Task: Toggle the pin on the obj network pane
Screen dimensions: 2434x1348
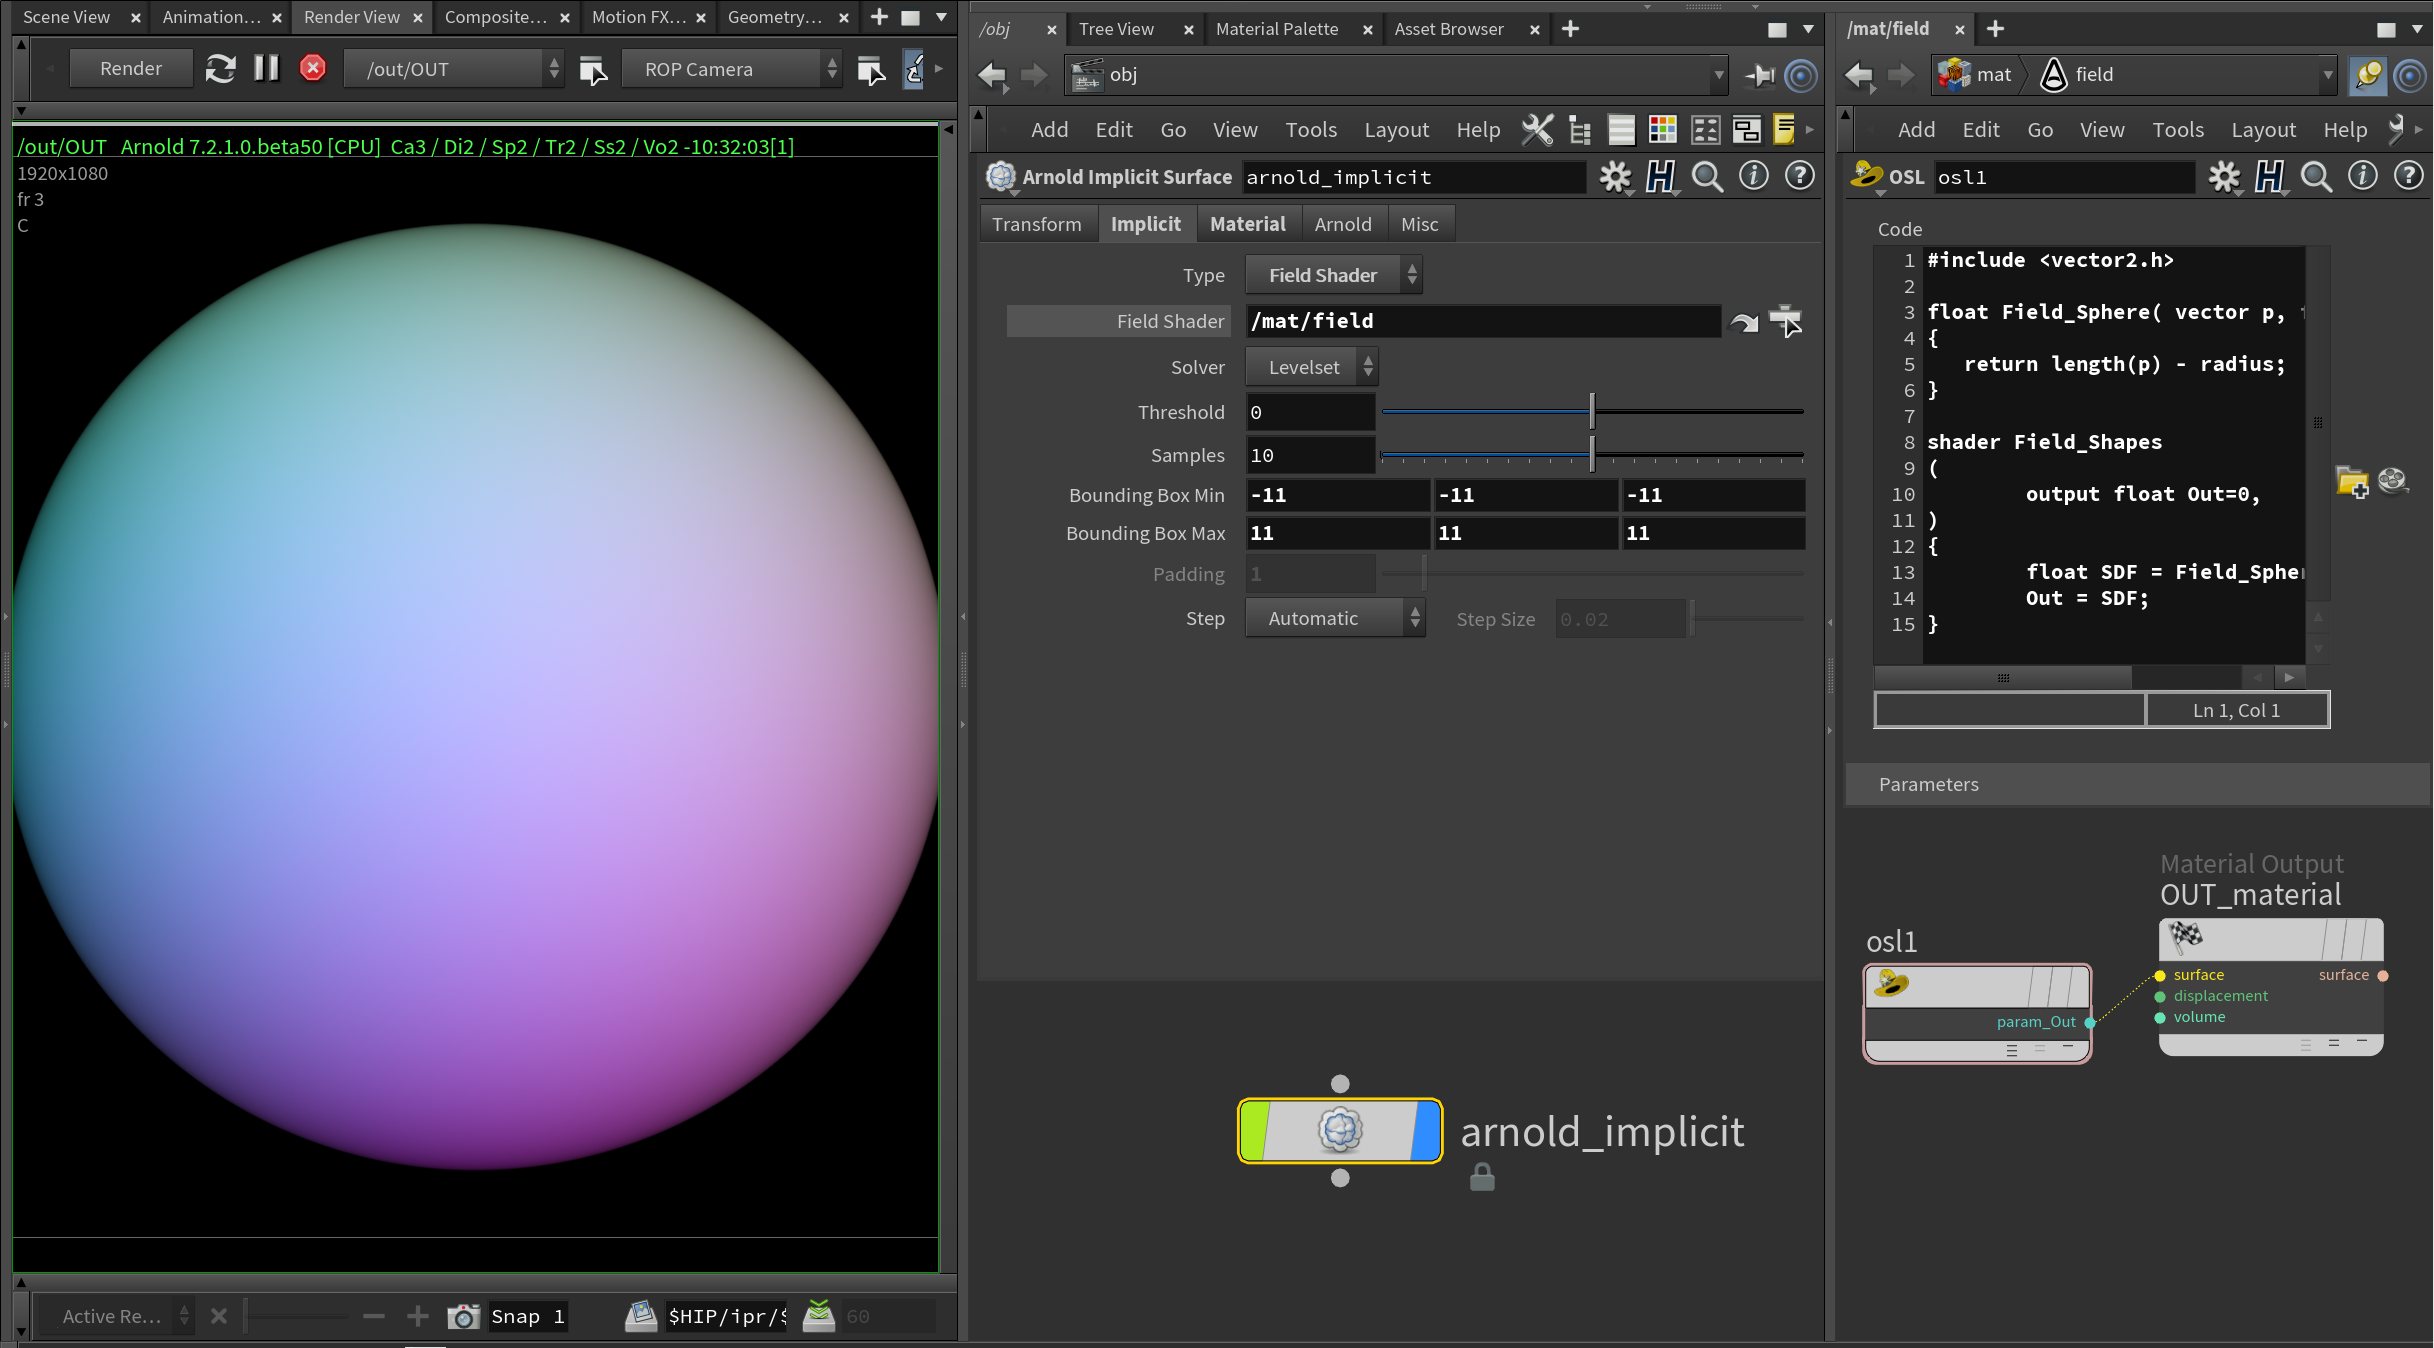Action: point(1760,75)
